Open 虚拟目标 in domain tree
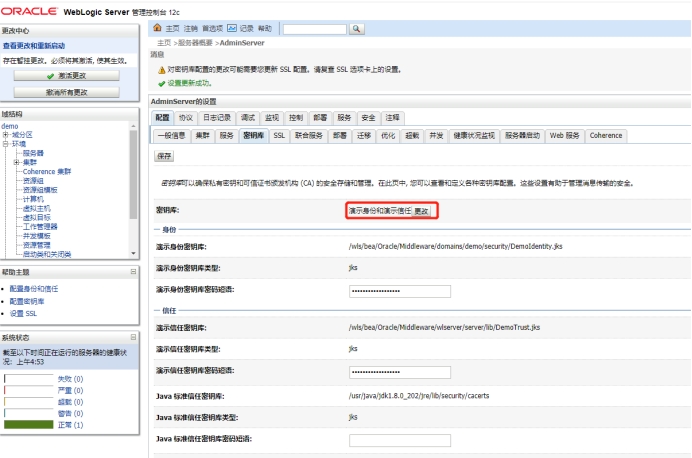 [37, 218]
